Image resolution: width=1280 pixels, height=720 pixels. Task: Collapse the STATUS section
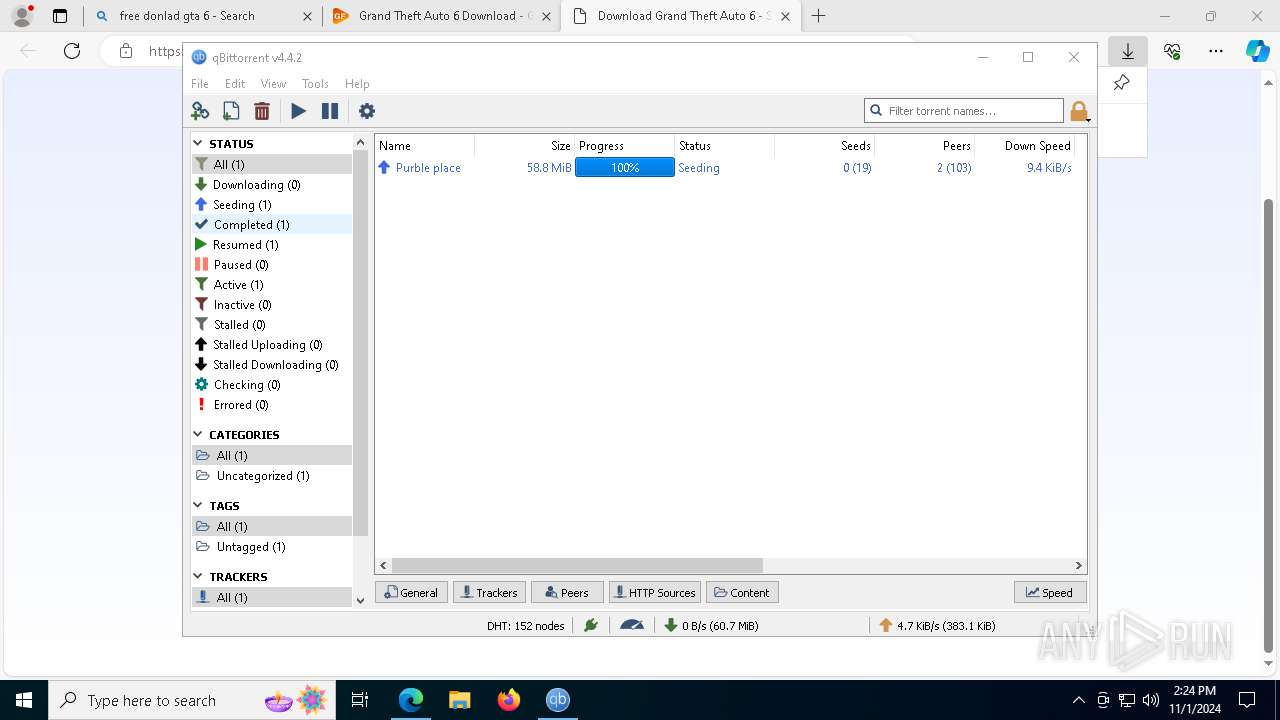pos(198,144)
